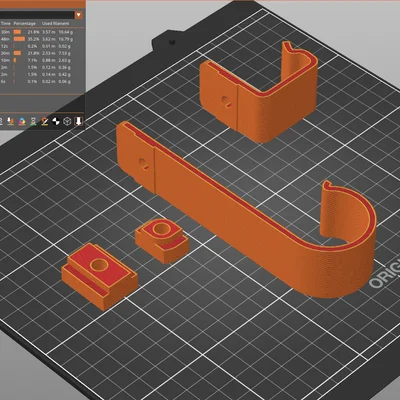Open the legend view type dropdown arrow
Viewport: 400px width, 400px height.
[x=79, y=15]
